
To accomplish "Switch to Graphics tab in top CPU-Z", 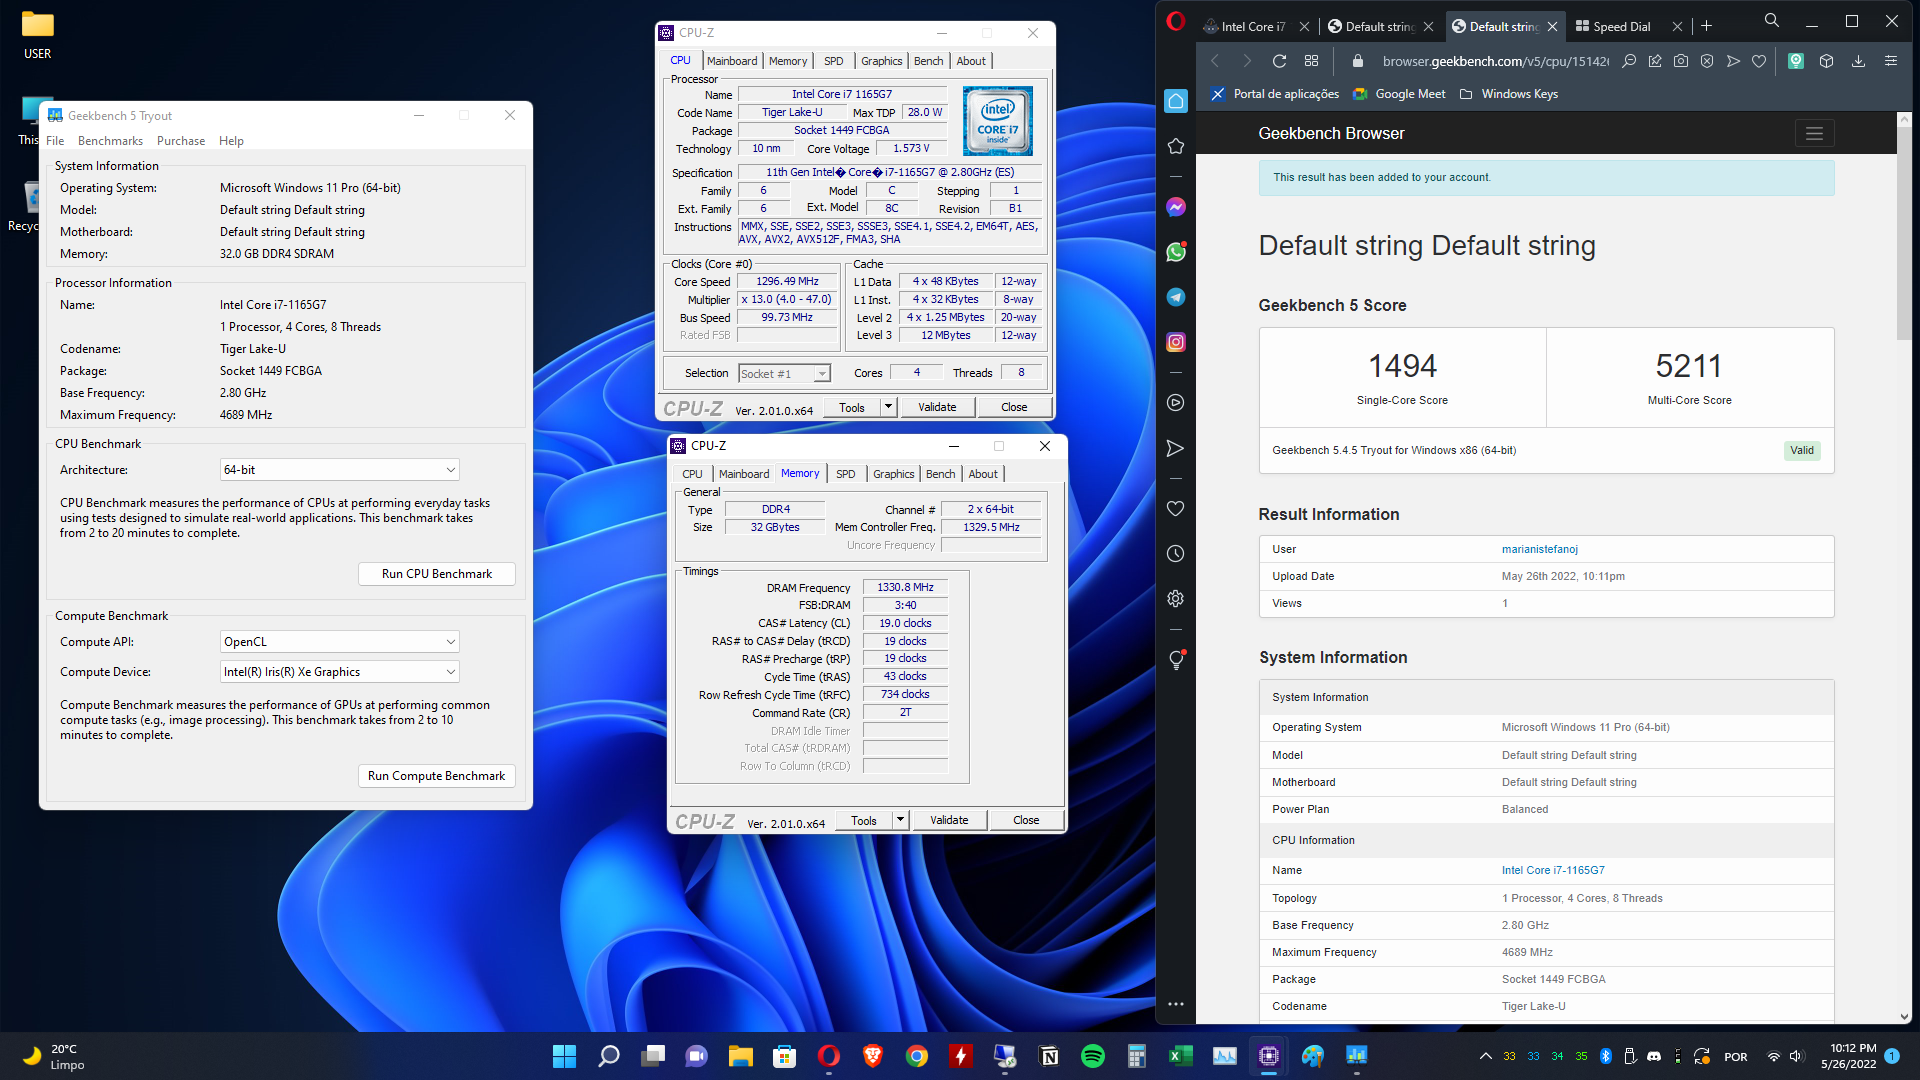I will 881,61.
